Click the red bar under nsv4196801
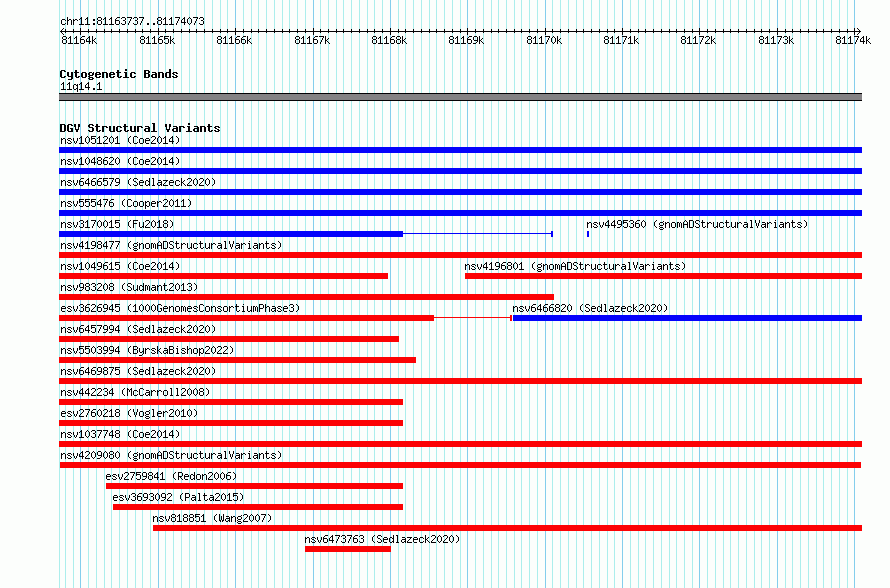The height and width of the screenshot is (588, 890). [664, 276]
